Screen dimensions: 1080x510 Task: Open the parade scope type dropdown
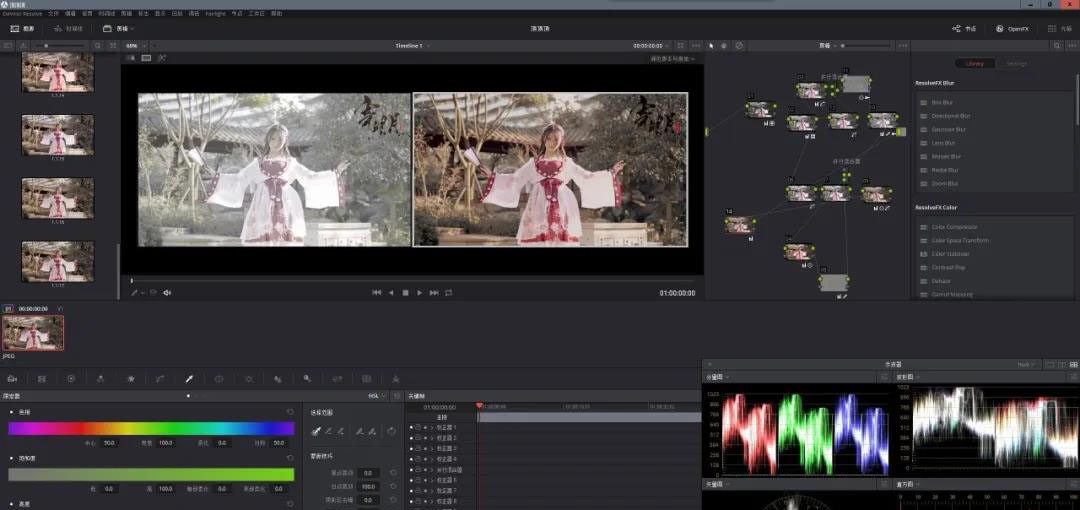pyautogui.click(x=718, y=377)
